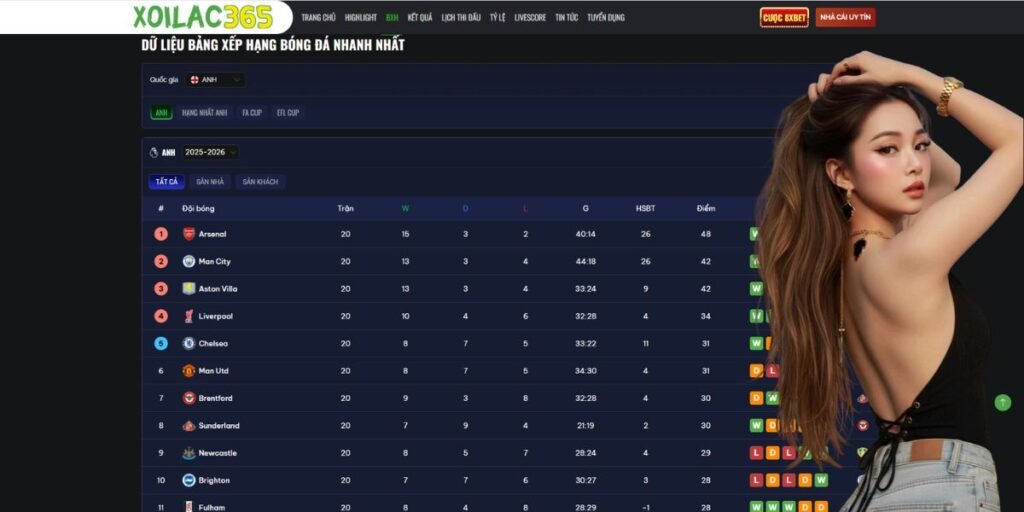
Task: Switch standings to SÂN KHÁCH
Action: (260, 182)
